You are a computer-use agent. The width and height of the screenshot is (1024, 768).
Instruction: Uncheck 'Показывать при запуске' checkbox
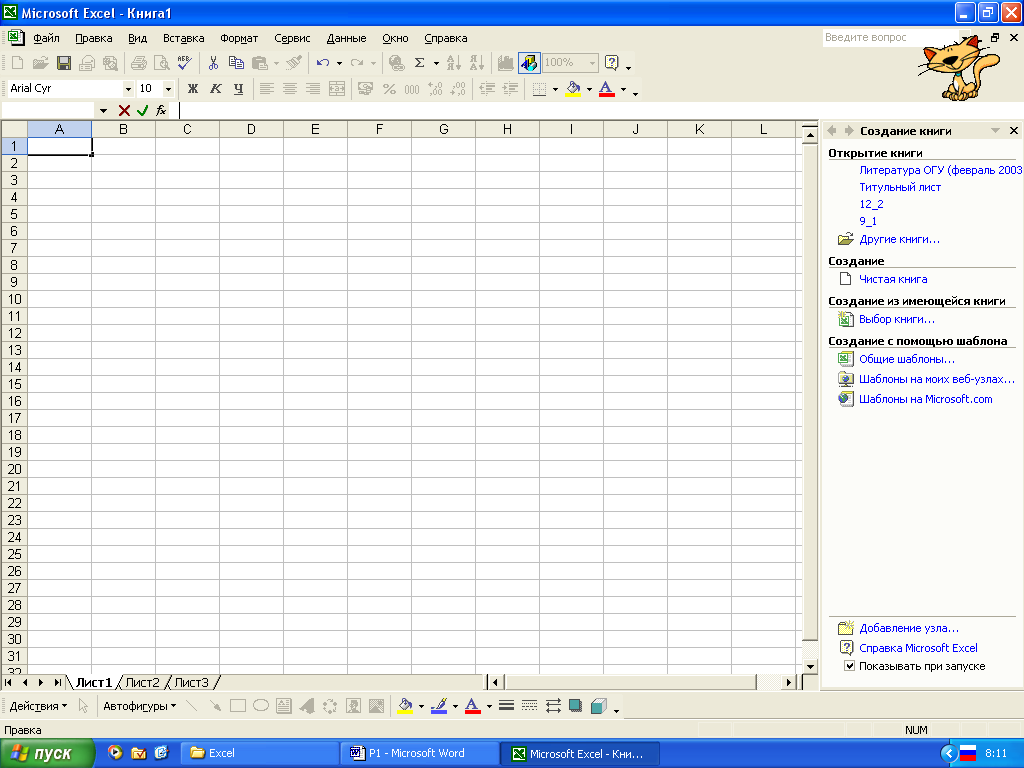tap(850, 666)
